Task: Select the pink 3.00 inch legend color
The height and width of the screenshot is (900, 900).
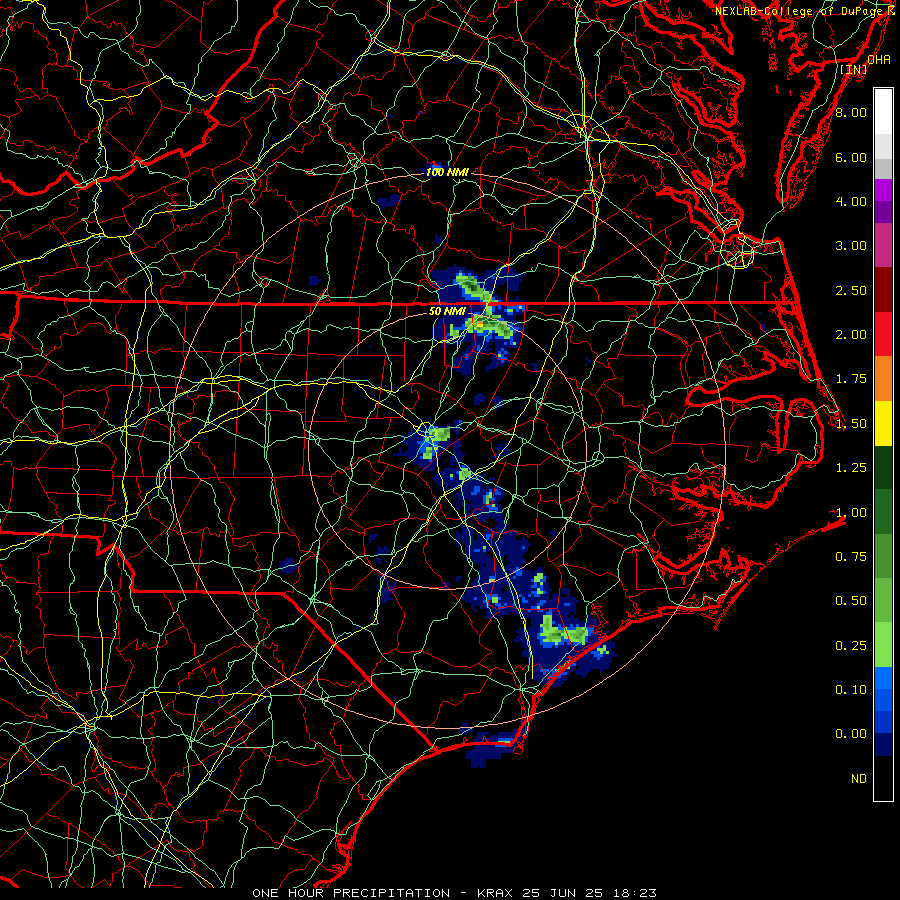Action: [x=883, y=245]
